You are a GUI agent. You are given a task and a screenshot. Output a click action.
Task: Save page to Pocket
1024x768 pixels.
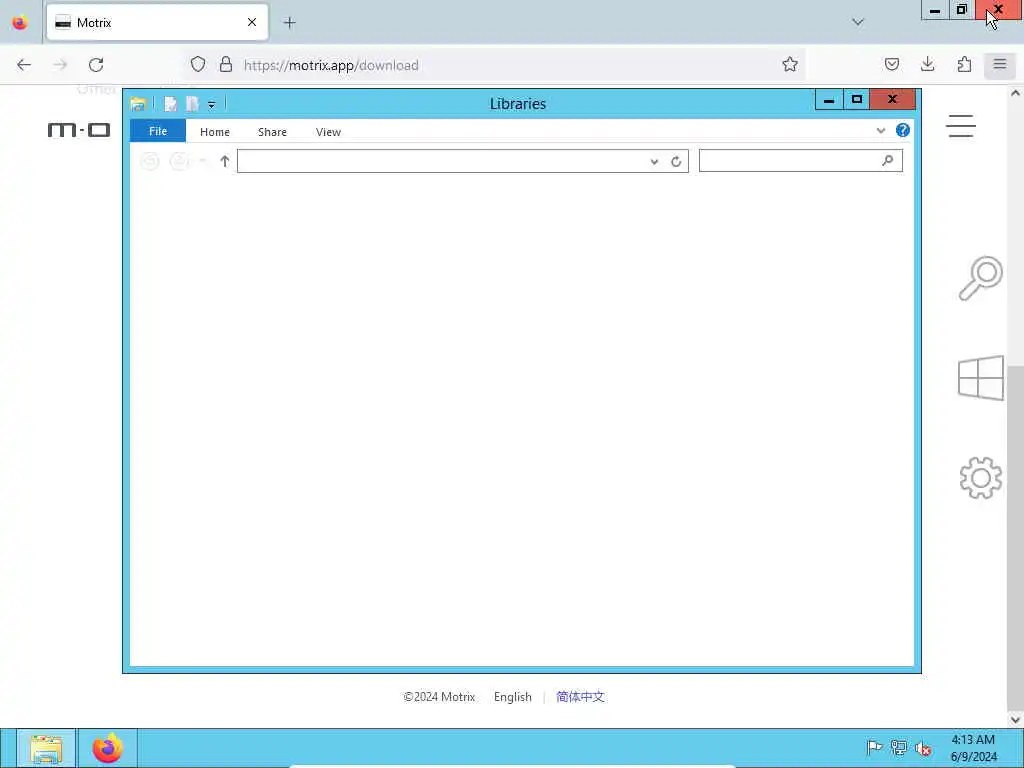(x=891, y=65)
